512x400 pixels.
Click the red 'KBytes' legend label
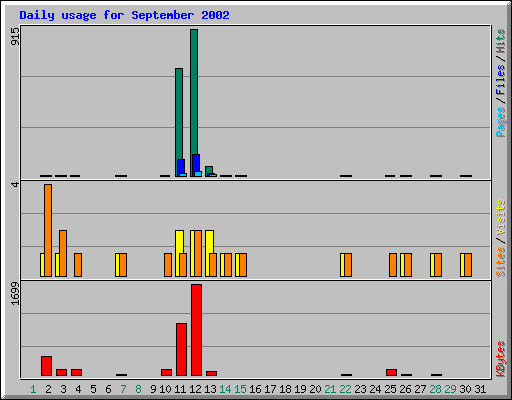click(x=501, y=359)
